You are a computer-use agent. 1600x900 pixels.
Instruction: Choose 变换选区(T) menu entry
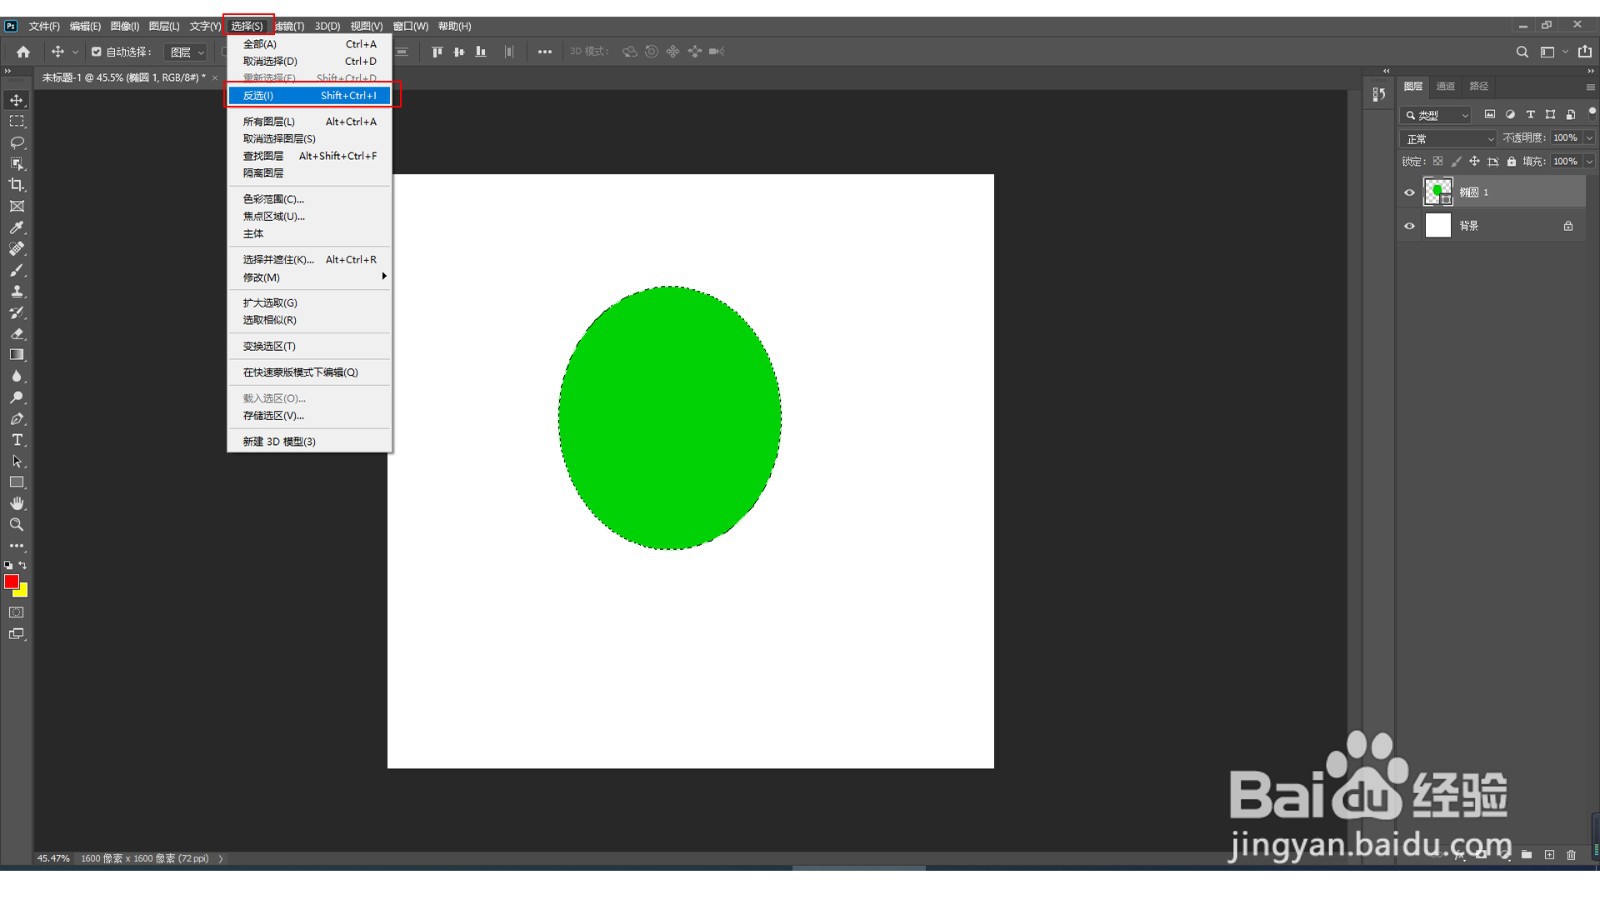coord(310,346)
